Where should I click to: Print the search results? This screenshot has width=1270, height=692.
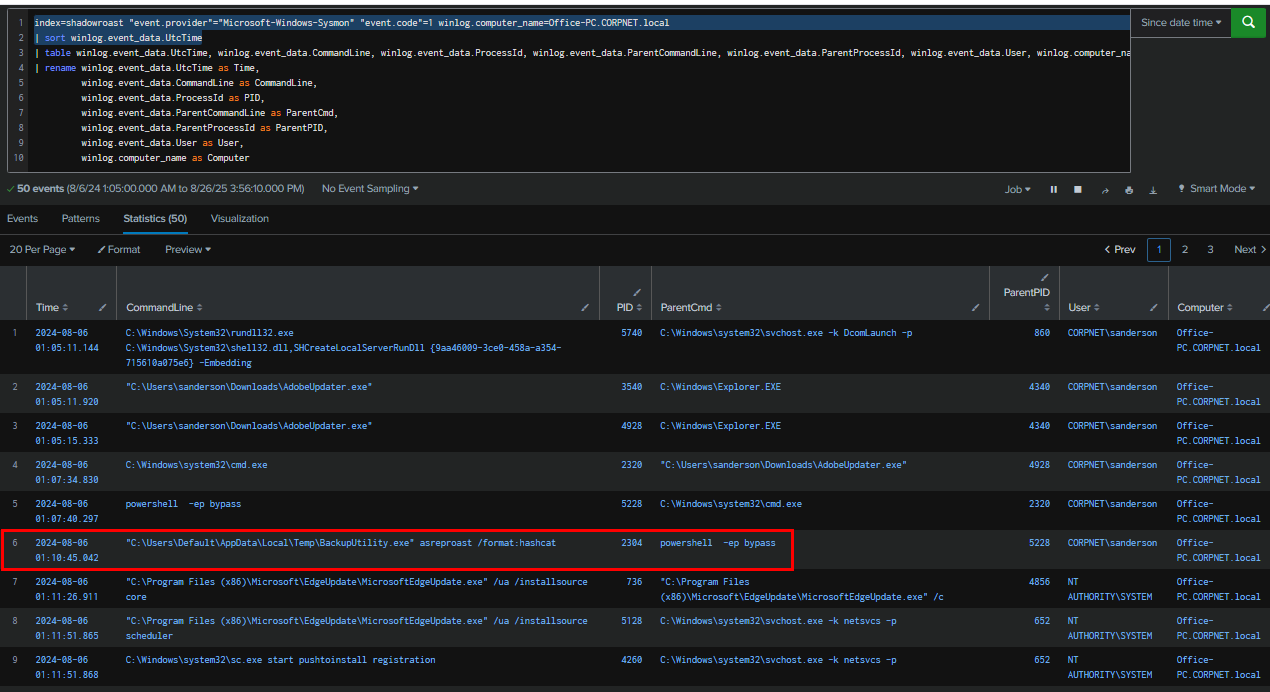1129,189
